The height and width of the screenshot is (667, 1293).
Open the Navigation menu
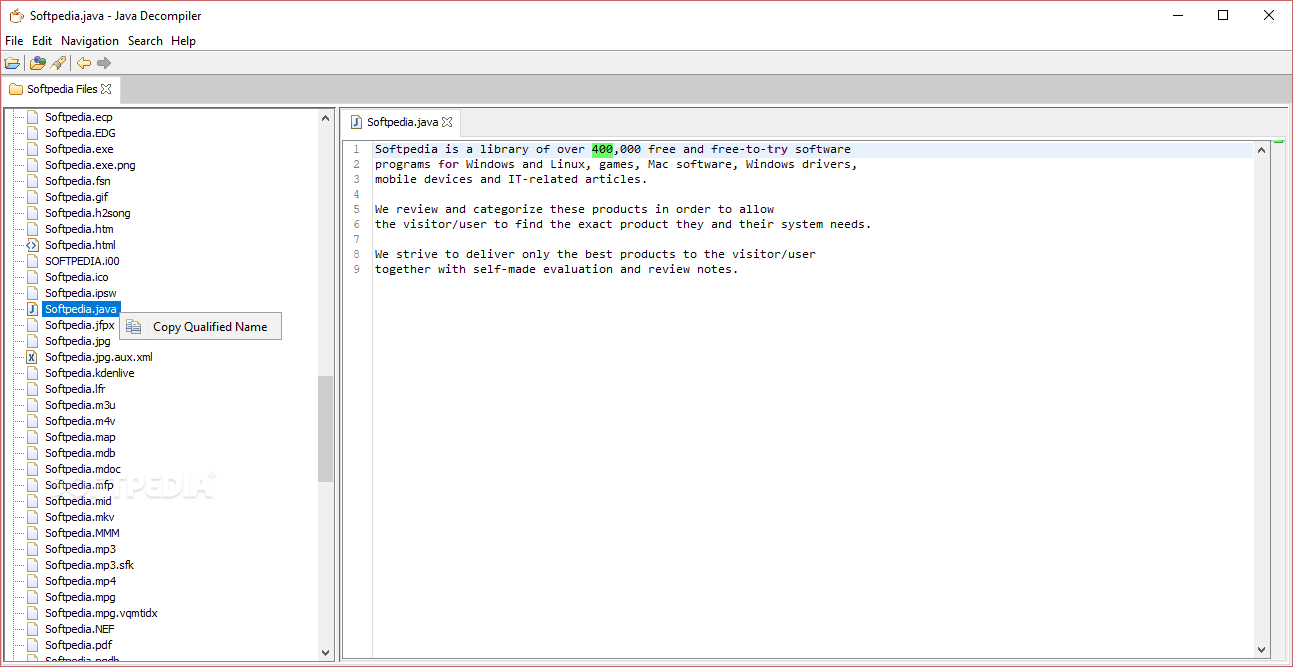90,41
